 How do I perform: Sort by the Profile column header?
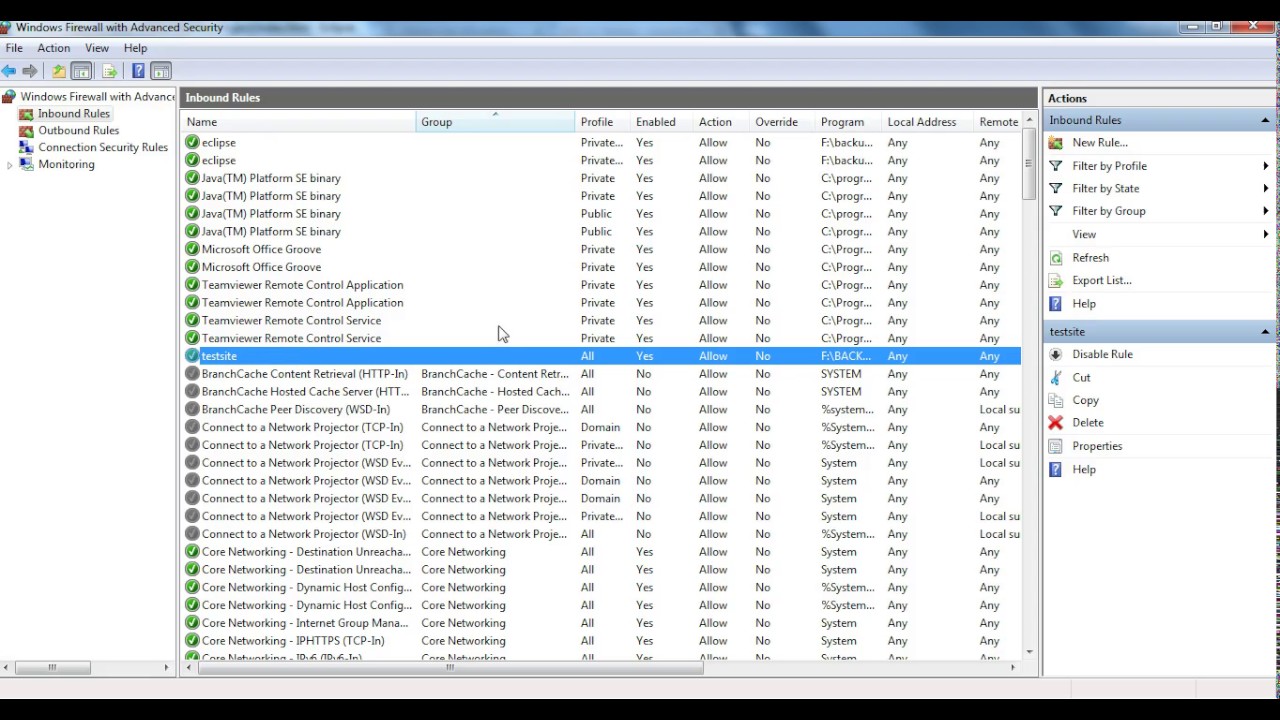point(603,122)
